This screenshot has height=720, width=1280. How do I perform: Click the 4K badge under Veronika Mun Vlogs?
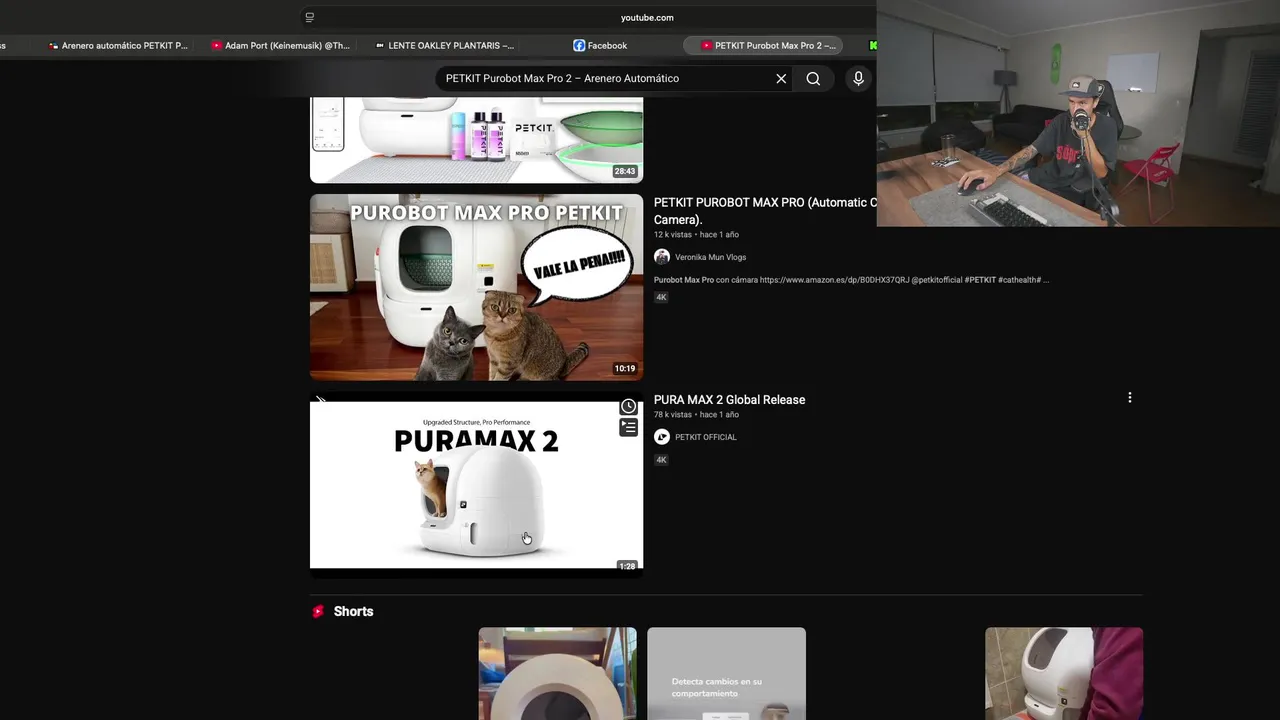point(661,297)
